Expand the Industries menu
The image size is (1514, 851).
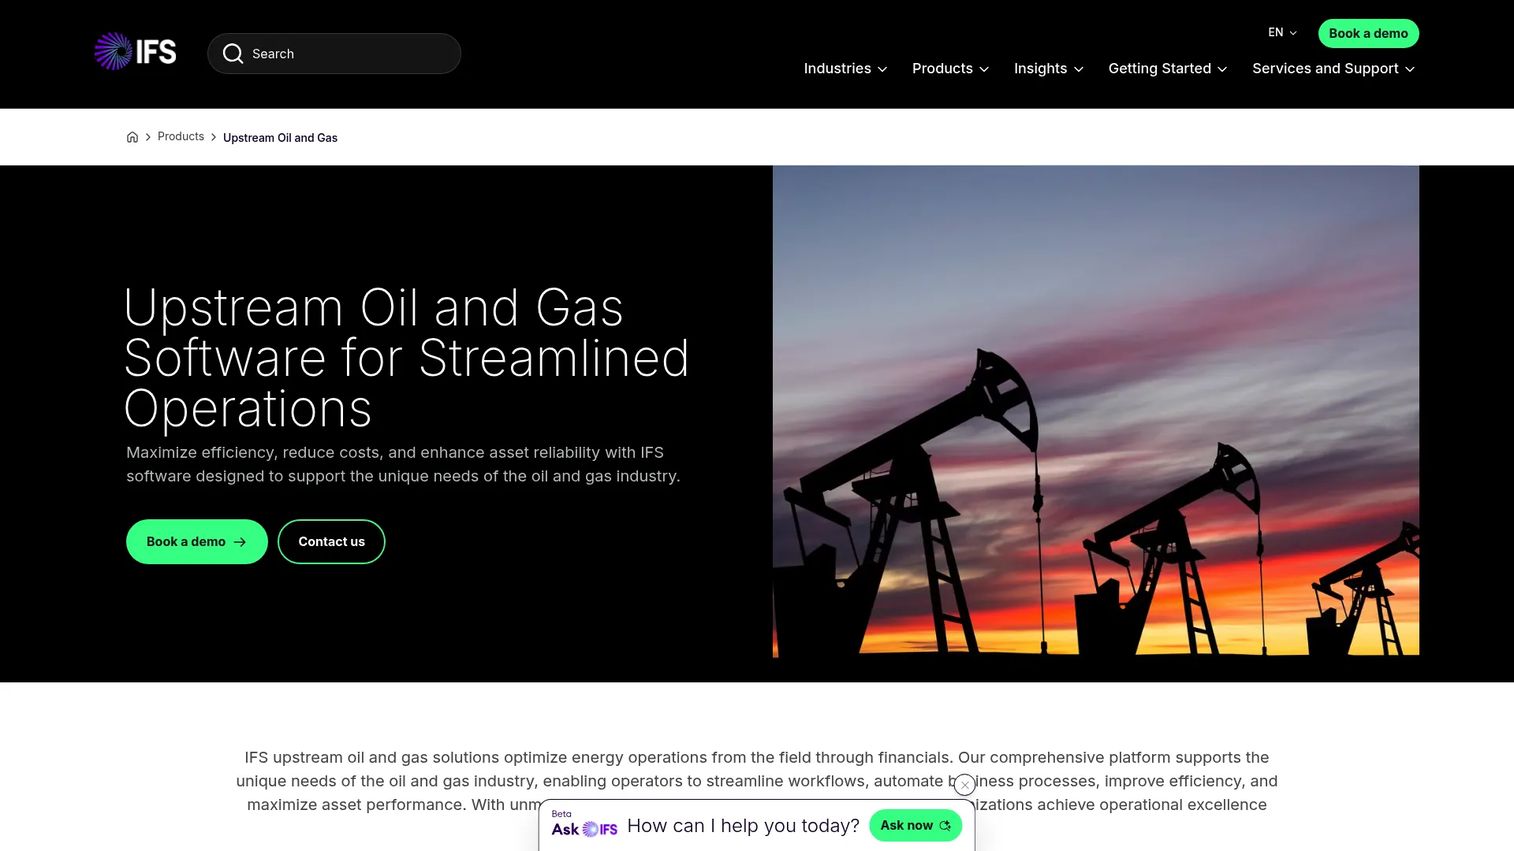[845, 69]
